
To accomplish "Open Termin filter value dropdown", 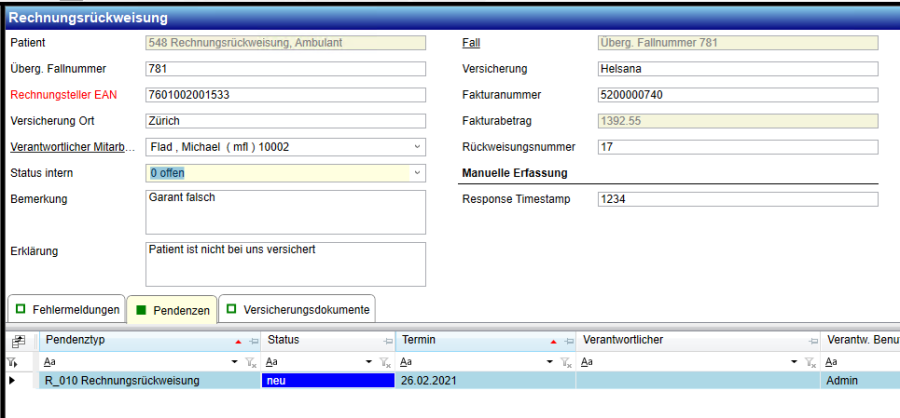I will 549,362.
